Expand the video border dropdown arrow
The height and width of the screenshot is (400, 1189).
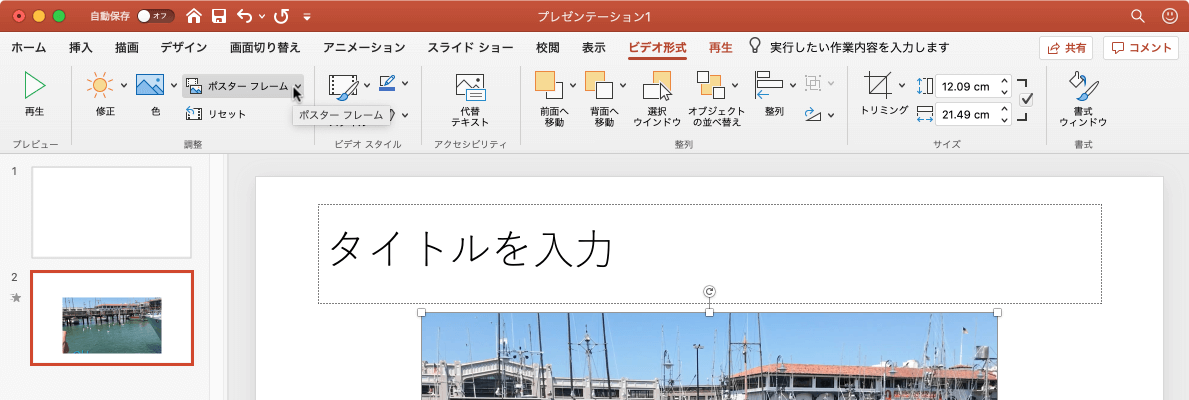(x=405, y=83)
